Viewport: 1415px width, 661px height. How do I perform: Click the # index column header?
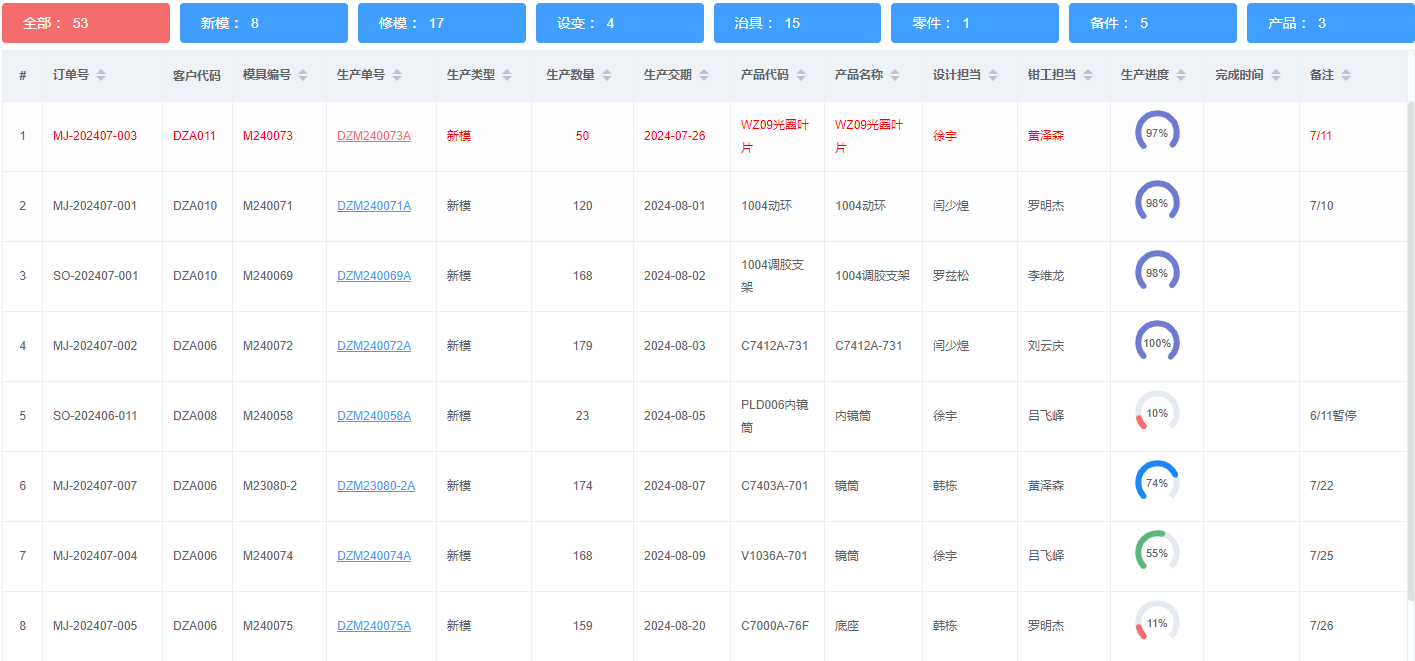pyautogui.click(x=23, y=76)
